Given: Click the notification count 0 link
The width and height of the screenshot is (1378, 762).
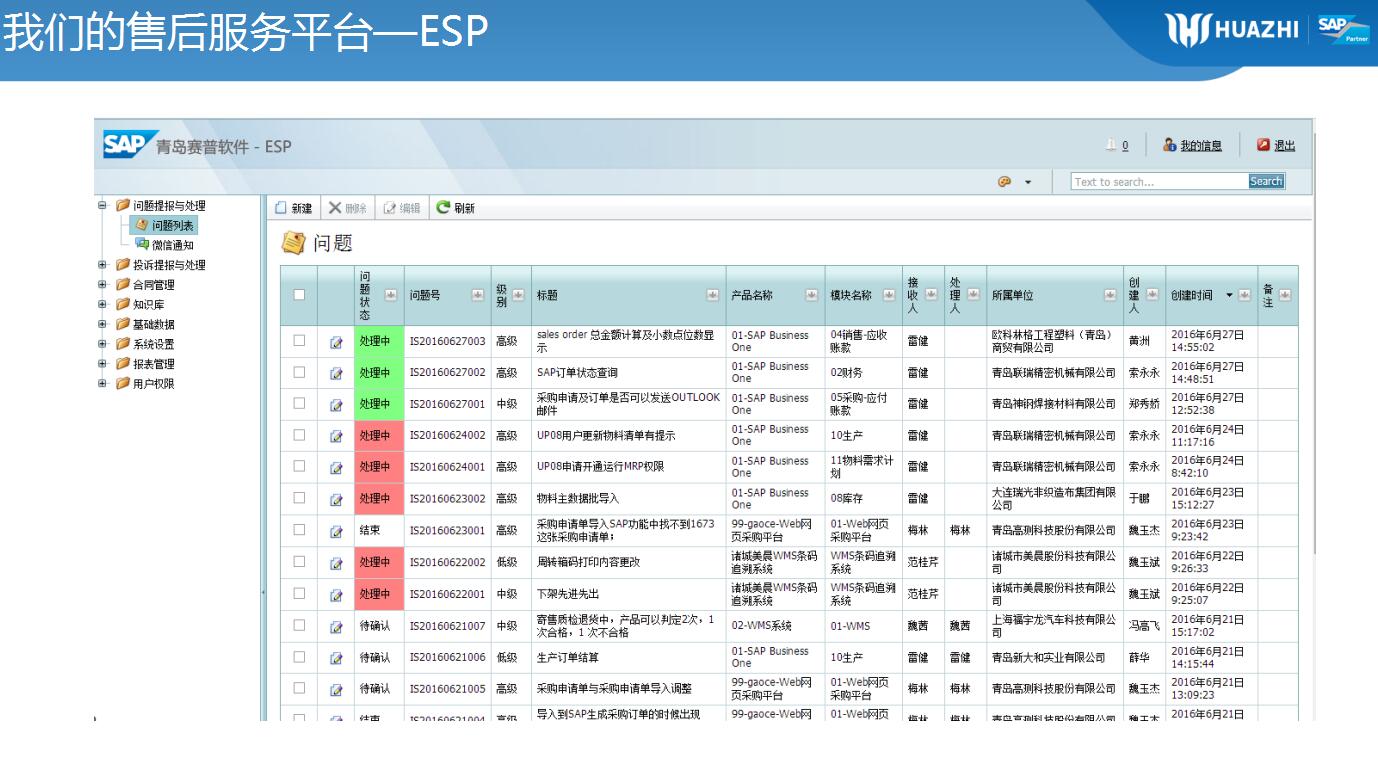Looking at the screenshot, I should coord(1124,146).
